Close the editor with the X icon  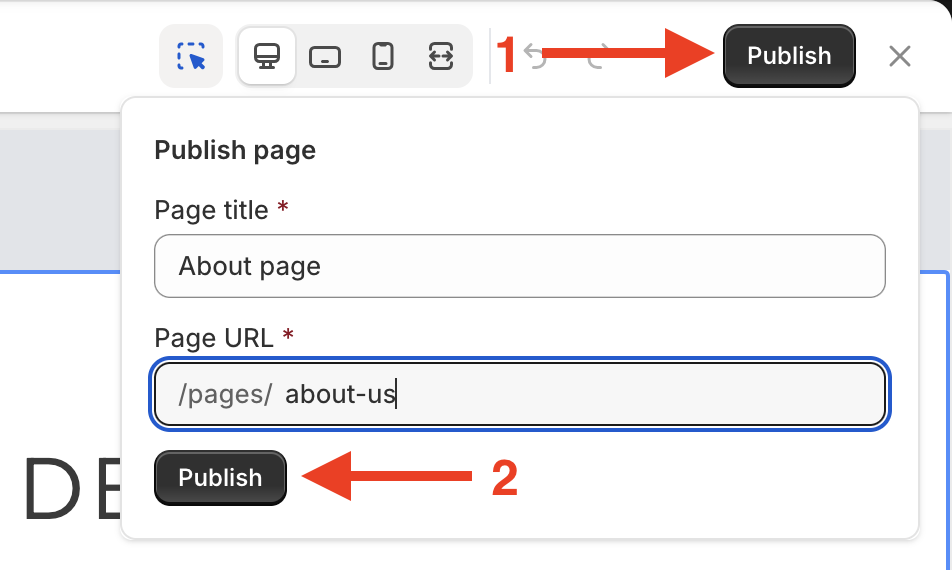coord(899,56)
